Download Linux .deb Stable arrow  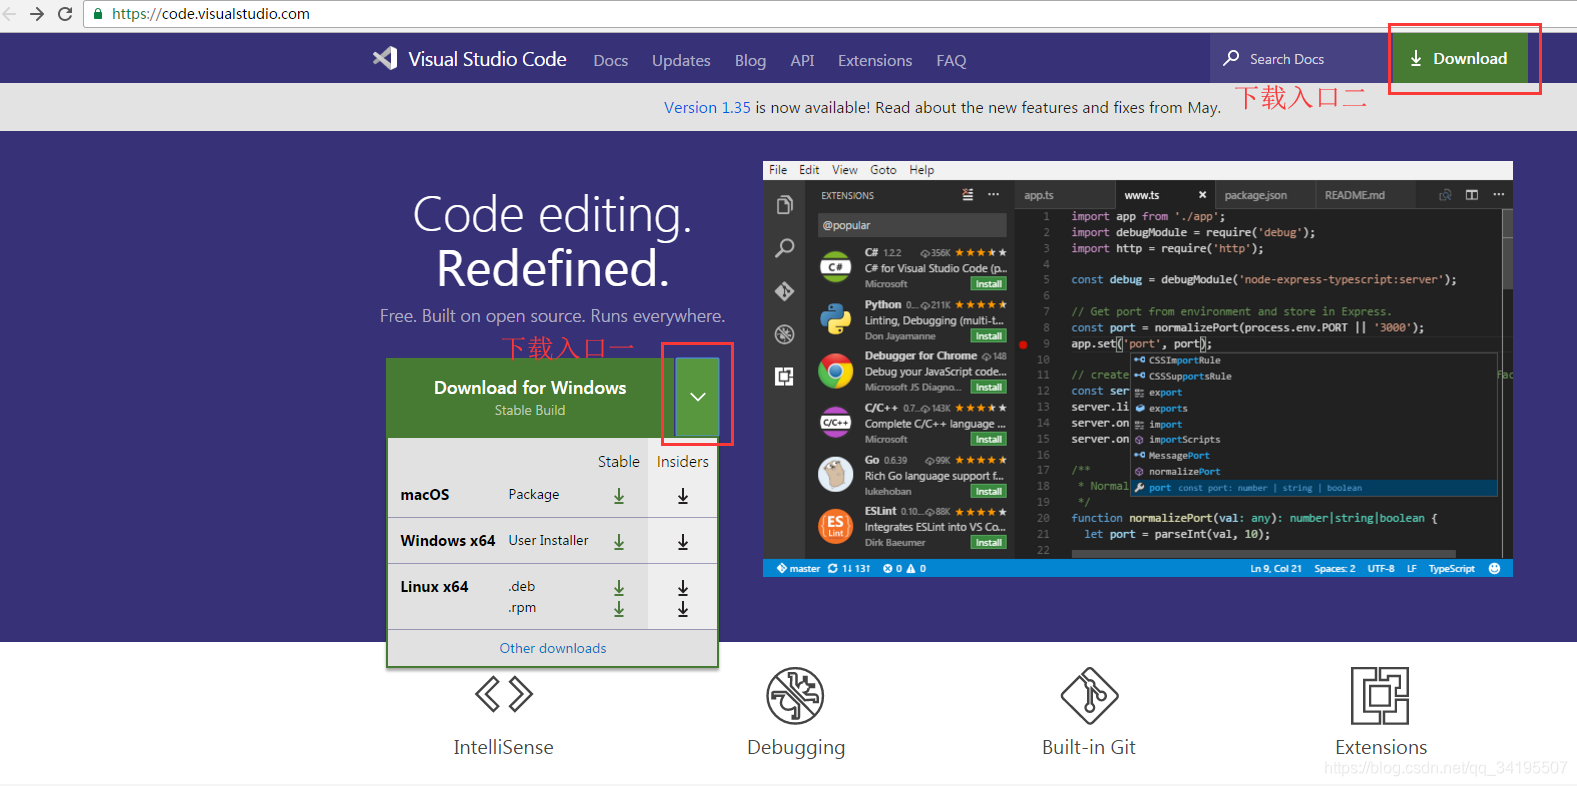(619, 588)
